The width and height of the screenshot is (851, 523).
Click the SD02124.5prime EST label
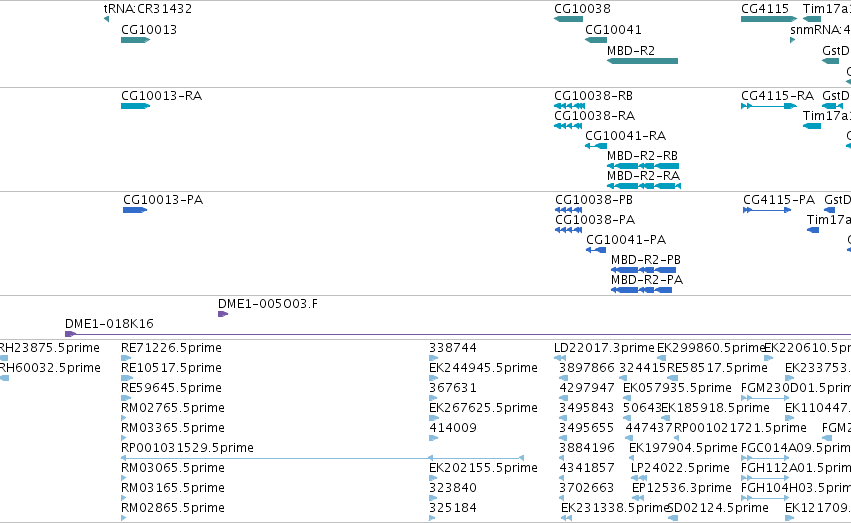click(717, 508)
